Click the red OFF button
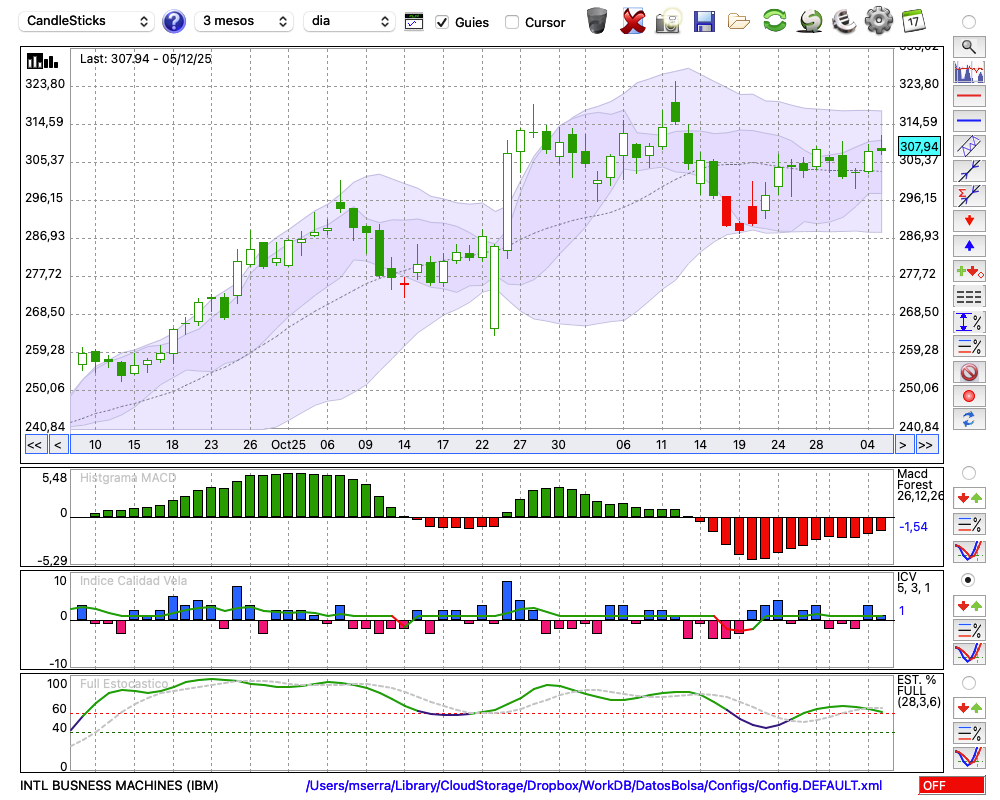The width and height of the screenshot is (1000, 800). point(951,786)
